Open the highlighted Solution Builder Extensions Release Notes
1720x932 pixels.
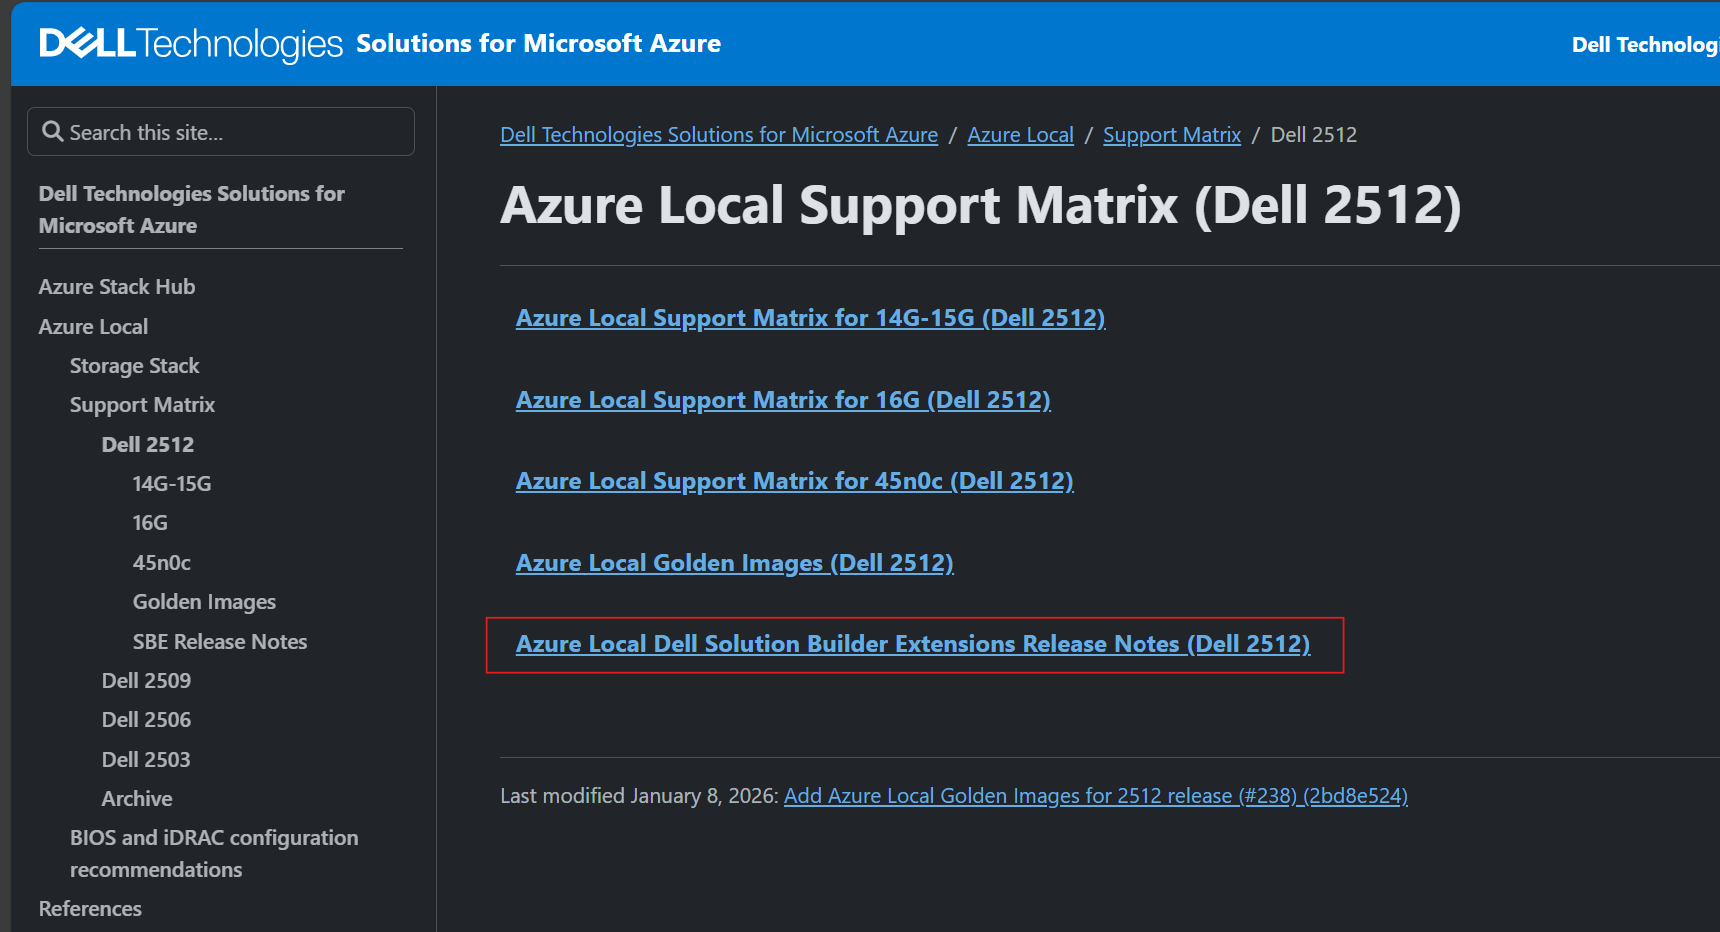(x=913, y=644)
